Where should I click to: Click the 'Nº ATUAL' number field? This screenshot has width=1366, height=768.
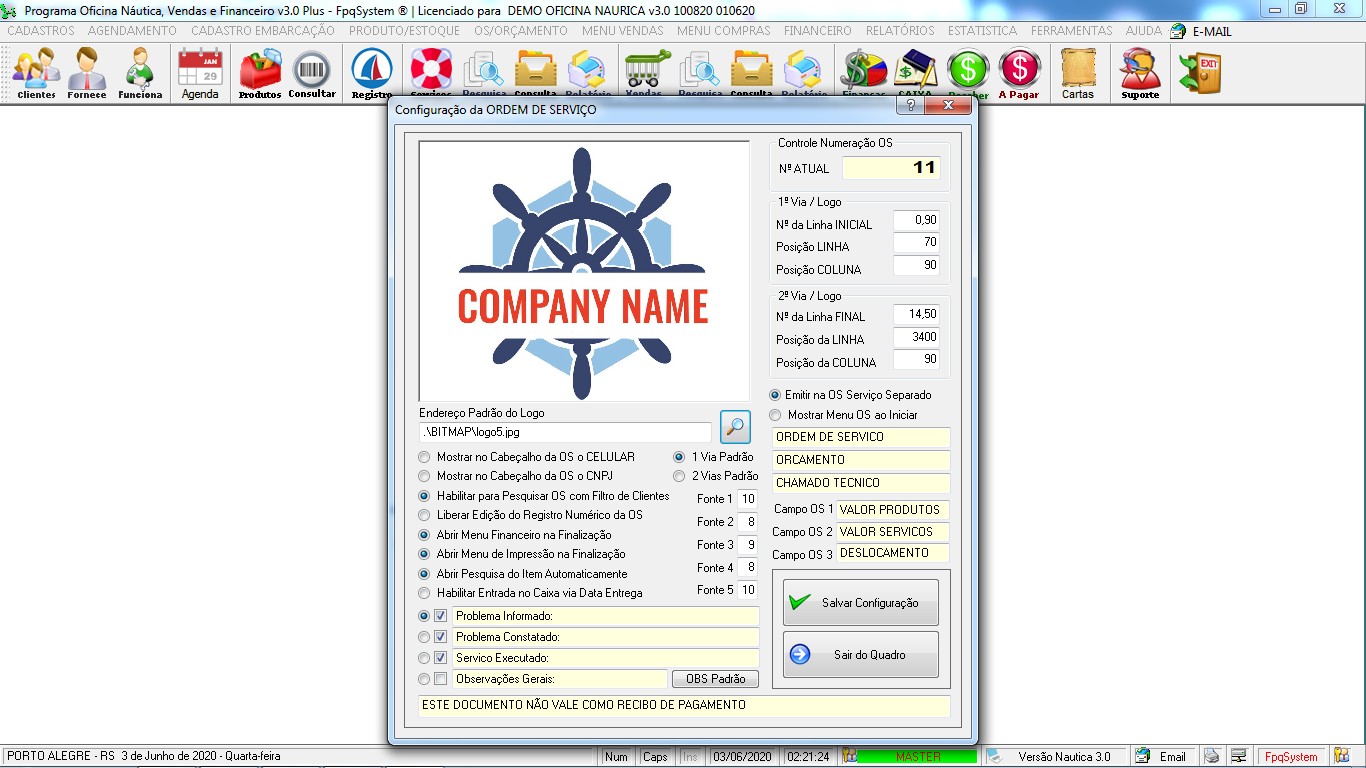click(x=891, y=168)
